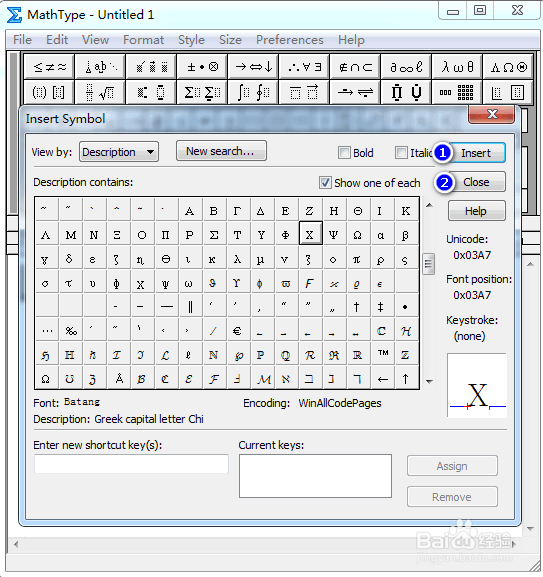Open lowercase Greek letters palette

pyautogui.click(x=457, y=67)
